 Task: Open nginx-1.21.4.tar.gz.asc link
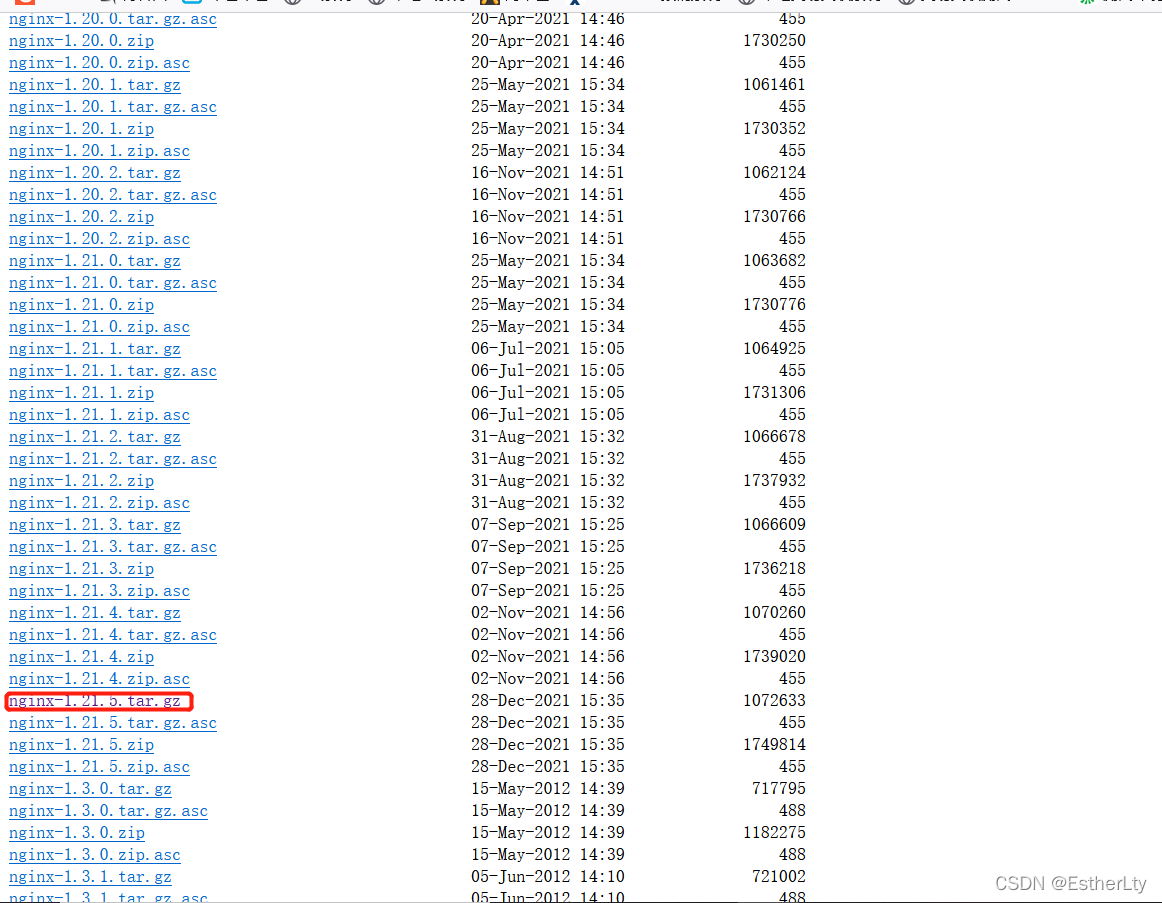(x=113, y=635)
